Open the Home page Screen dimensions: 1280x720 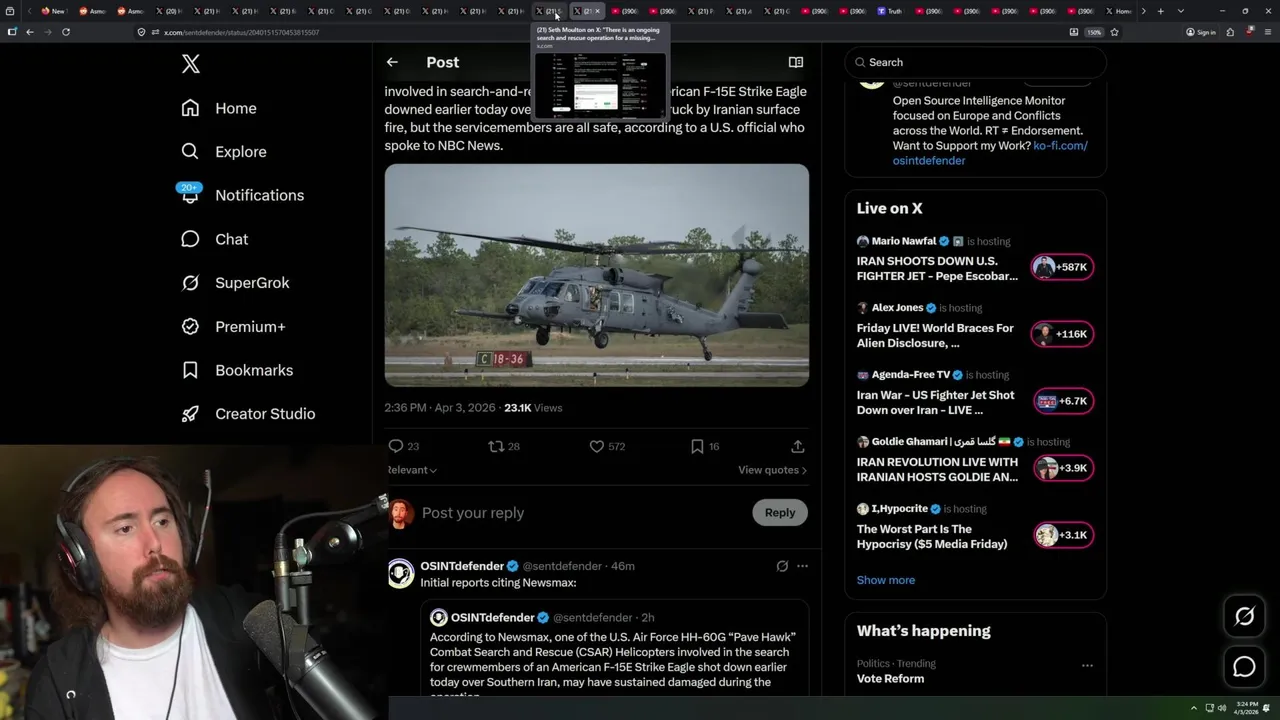219,108
